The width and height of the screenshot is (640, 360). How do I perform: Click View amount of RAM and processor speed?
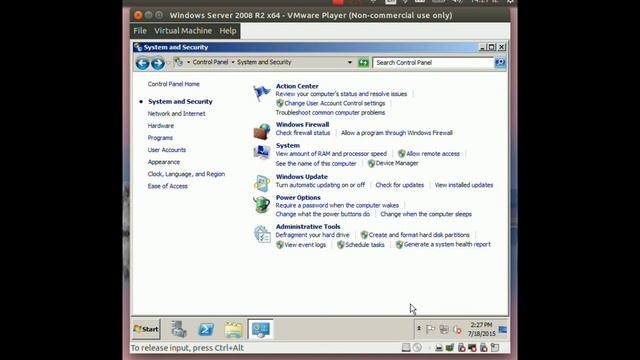(331, 154)
